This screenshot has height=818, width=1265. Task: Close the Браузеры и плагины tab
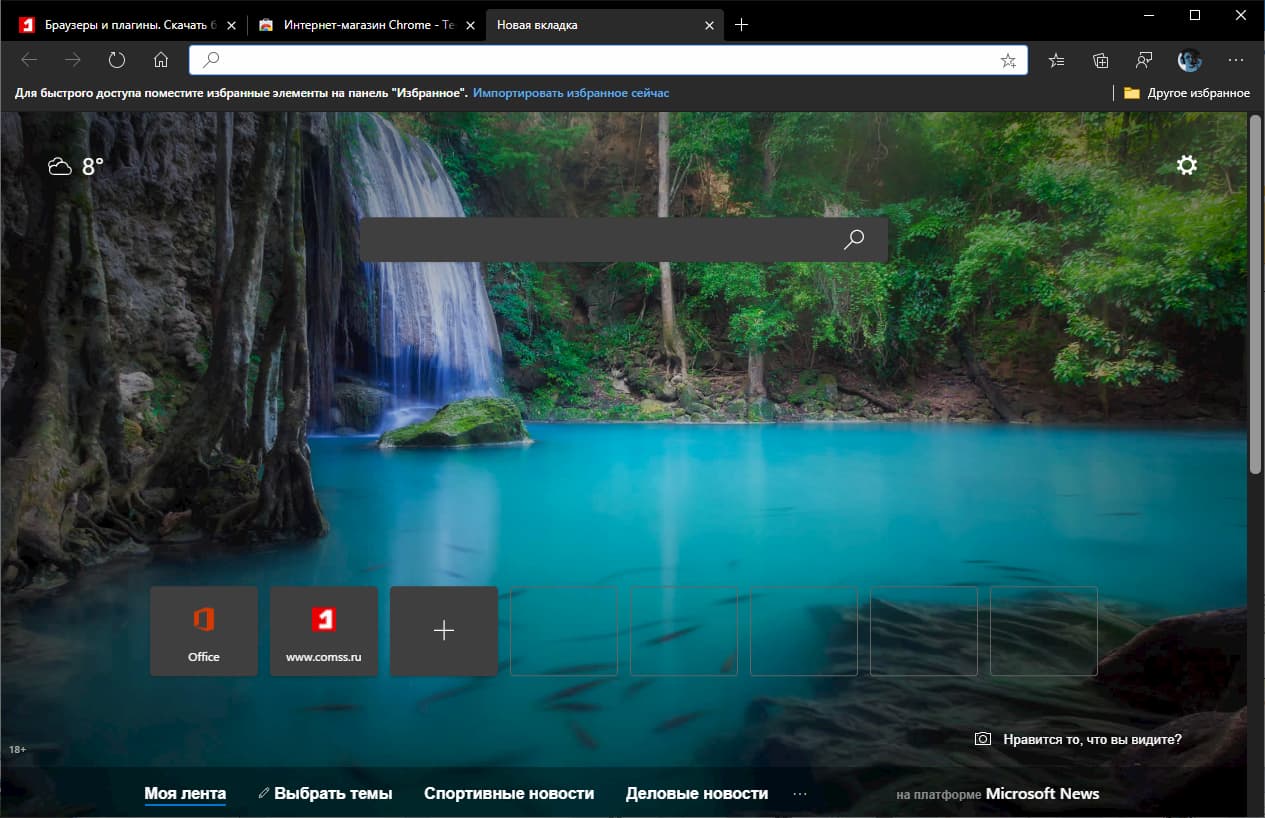pyautogui.click(x=231, y=25)
